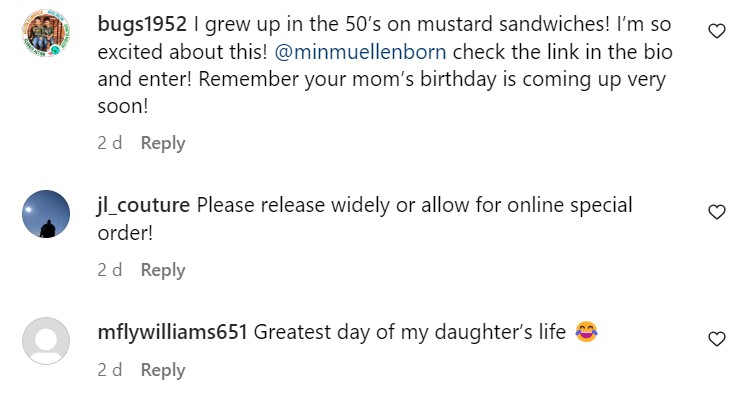The height and width of the screenshot is (405, 742).
Task: Open mflywilliams651's default avatar
Action: [46, 341]
